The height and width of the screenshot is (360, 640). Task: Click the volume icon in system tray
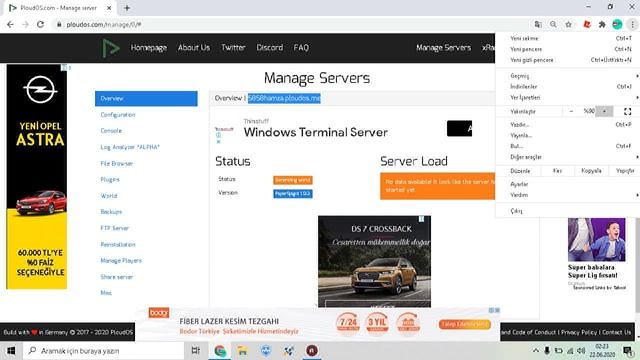pyautogui.click(x=581, y=351)
